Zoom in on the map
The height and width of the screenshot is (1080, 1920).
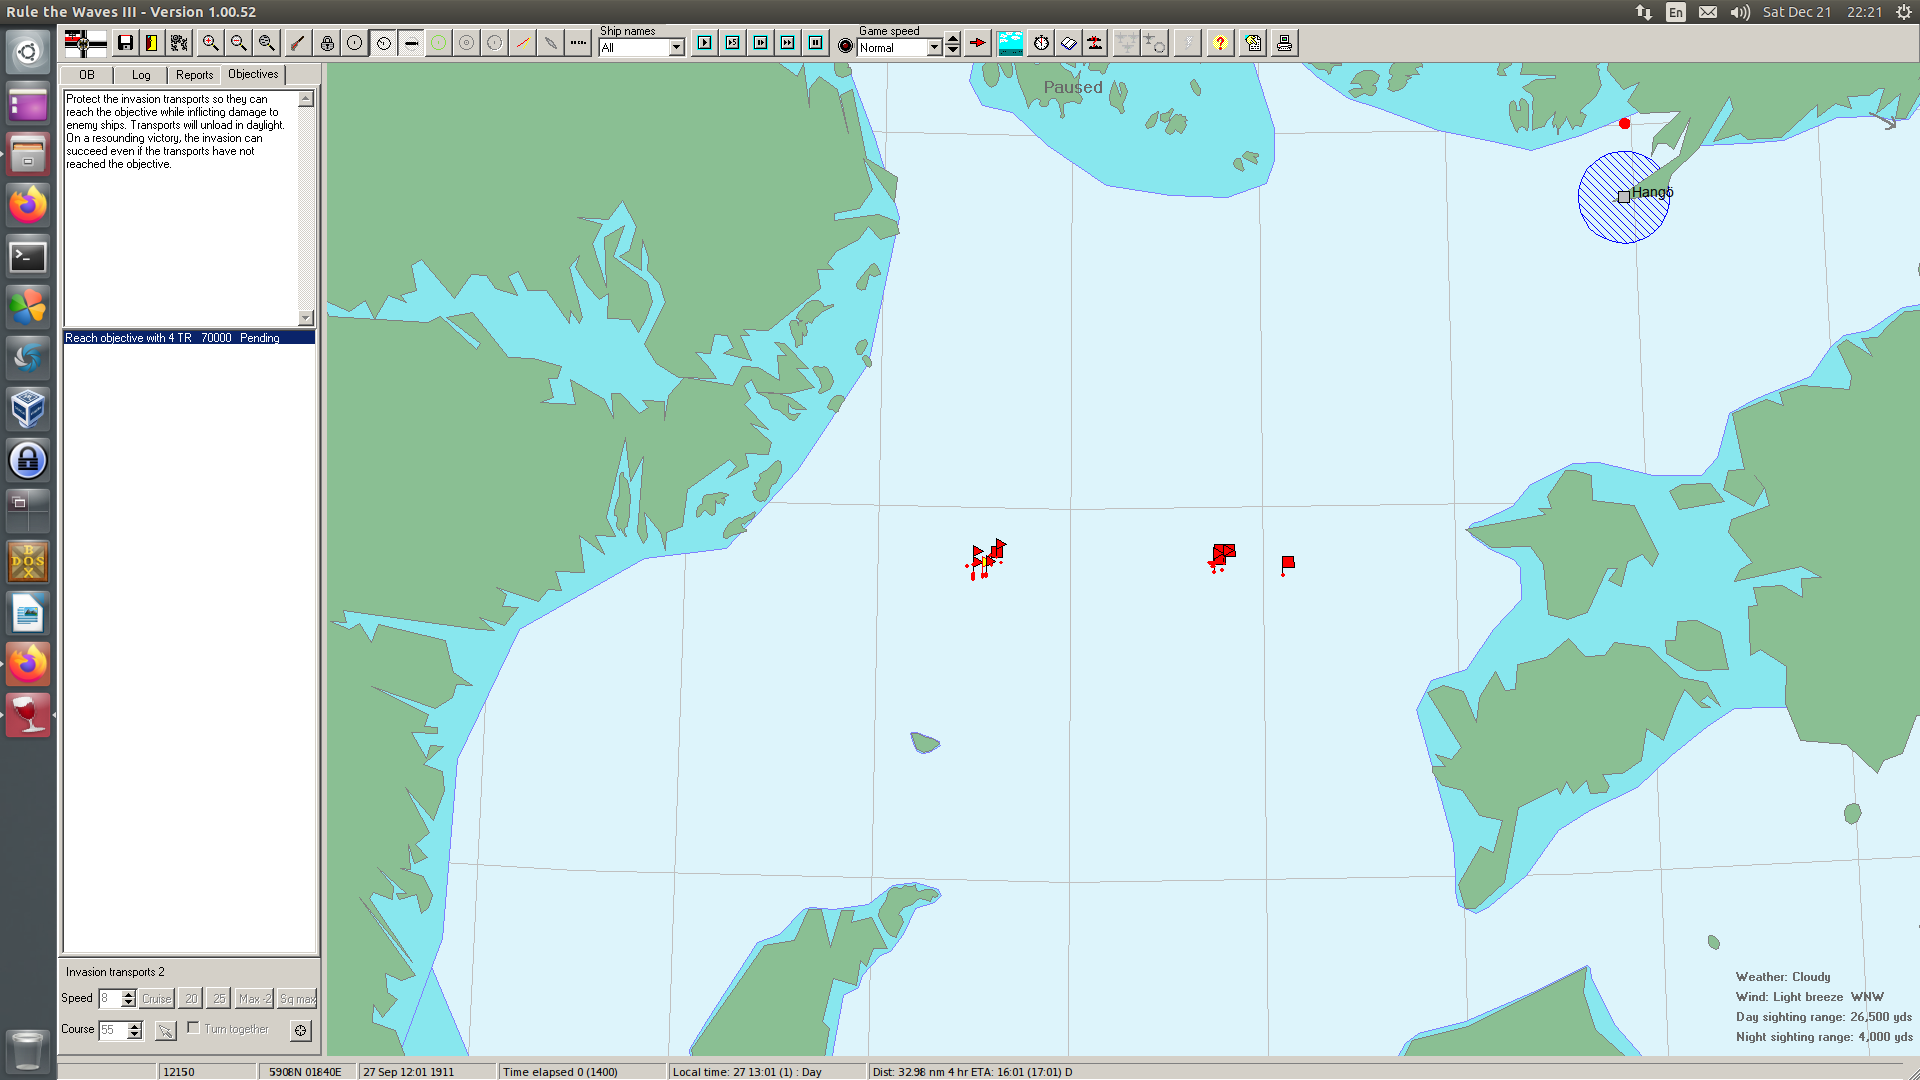[x=210, y=43]
